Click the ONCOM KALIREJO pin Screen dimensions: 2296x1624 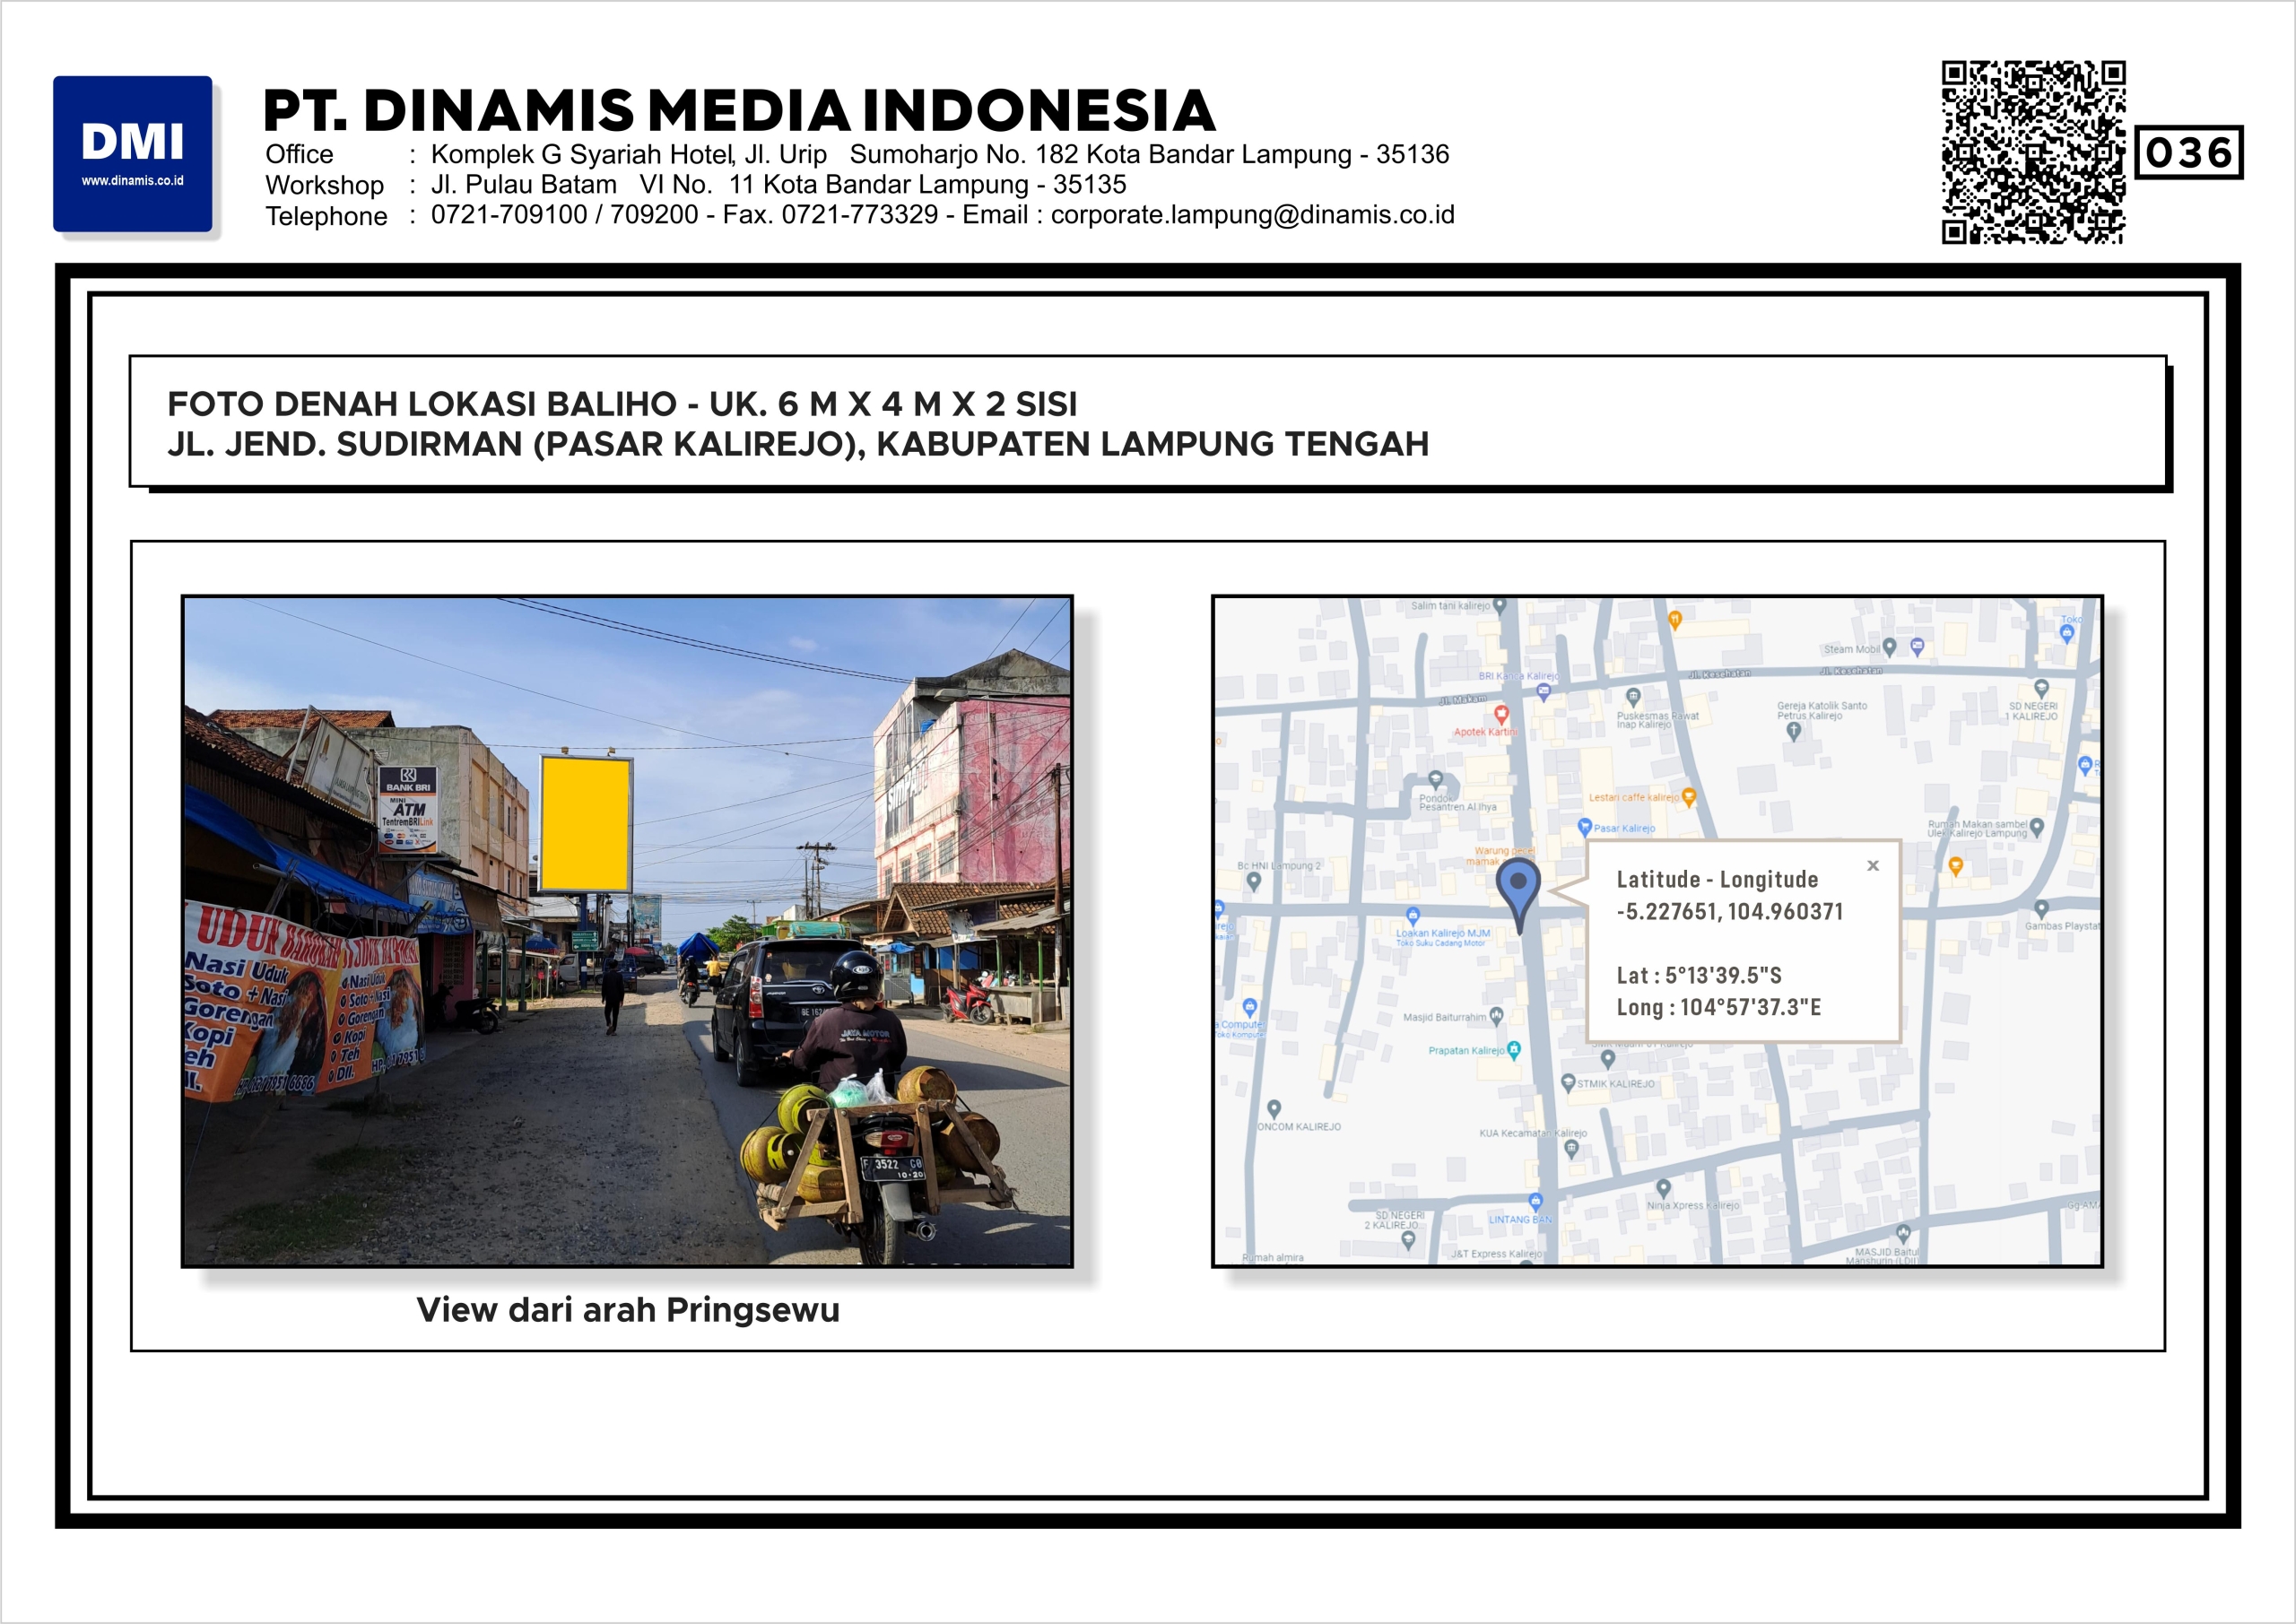pyautogui.click(x=1274, y=1109)
